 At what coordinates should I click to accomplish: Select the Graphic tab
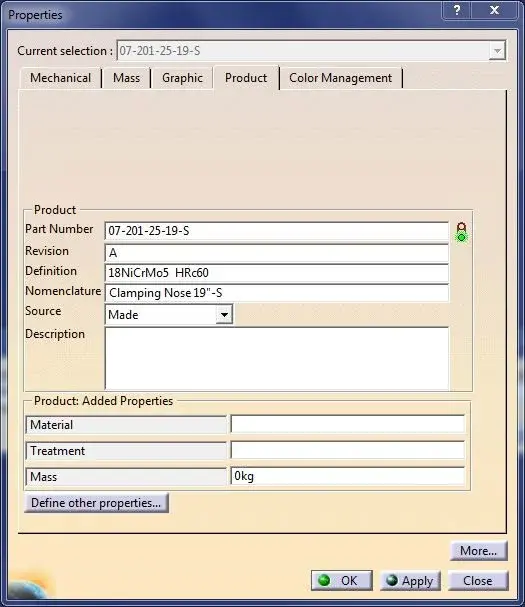(182, 78)
